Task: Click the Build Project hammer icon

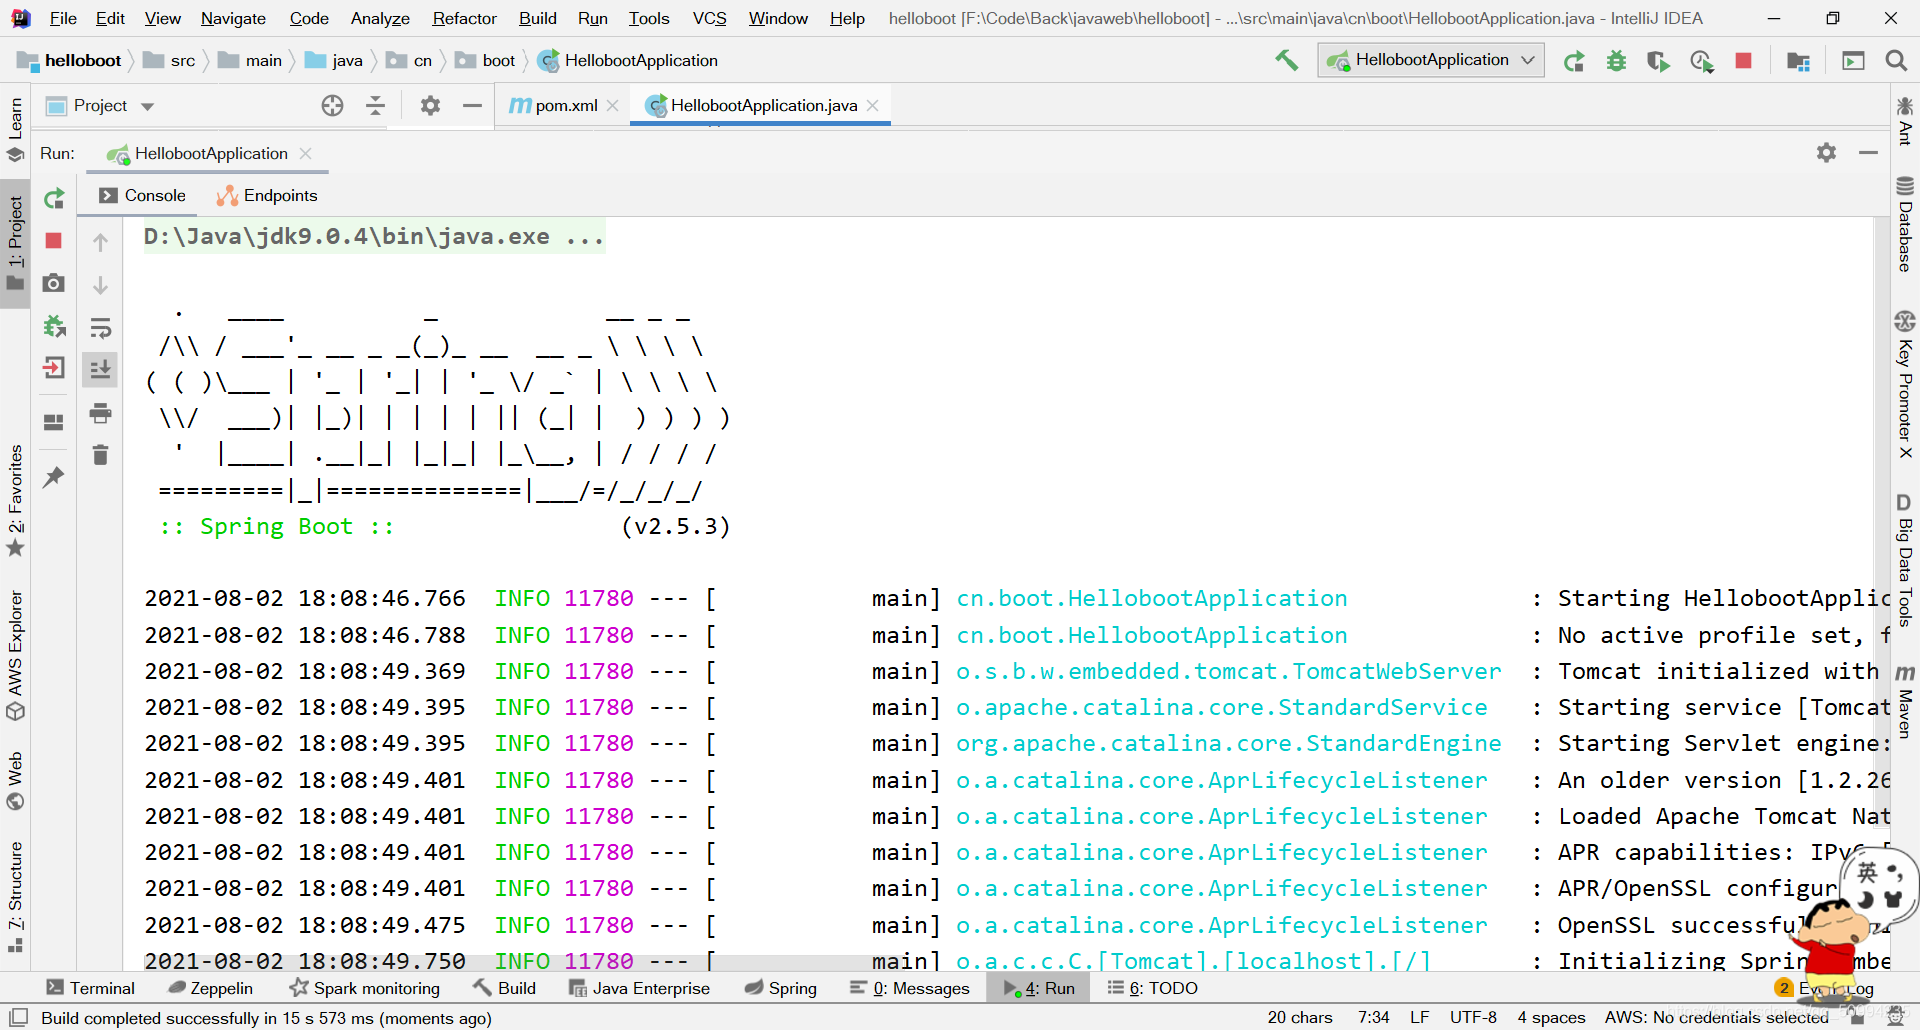Action: [1286, 60]
